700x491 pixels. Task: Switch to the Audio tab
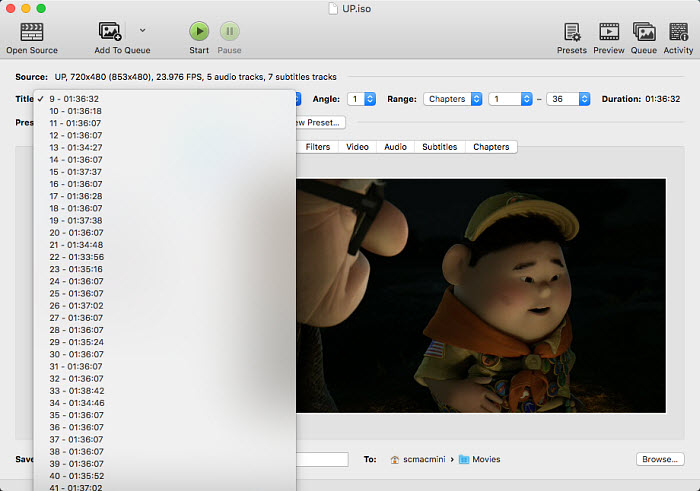coord(396,147)
